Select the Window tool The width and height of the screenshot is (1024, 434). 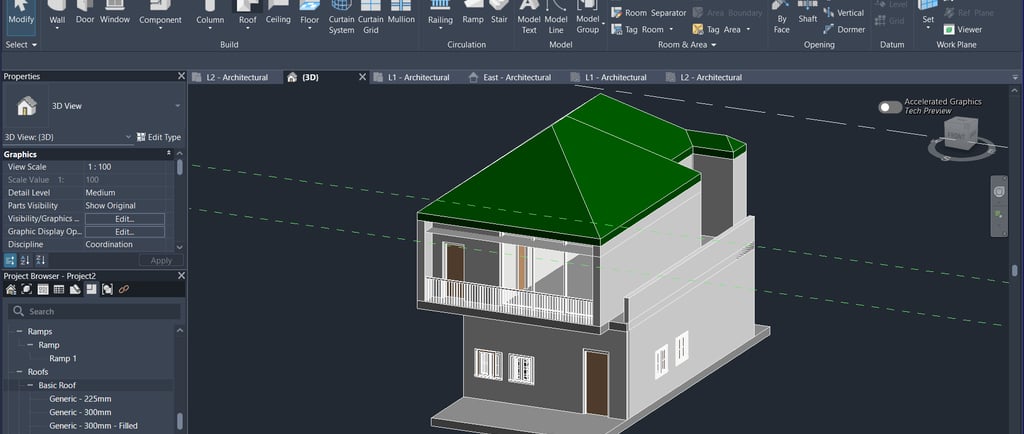click(x=115, y=14)
